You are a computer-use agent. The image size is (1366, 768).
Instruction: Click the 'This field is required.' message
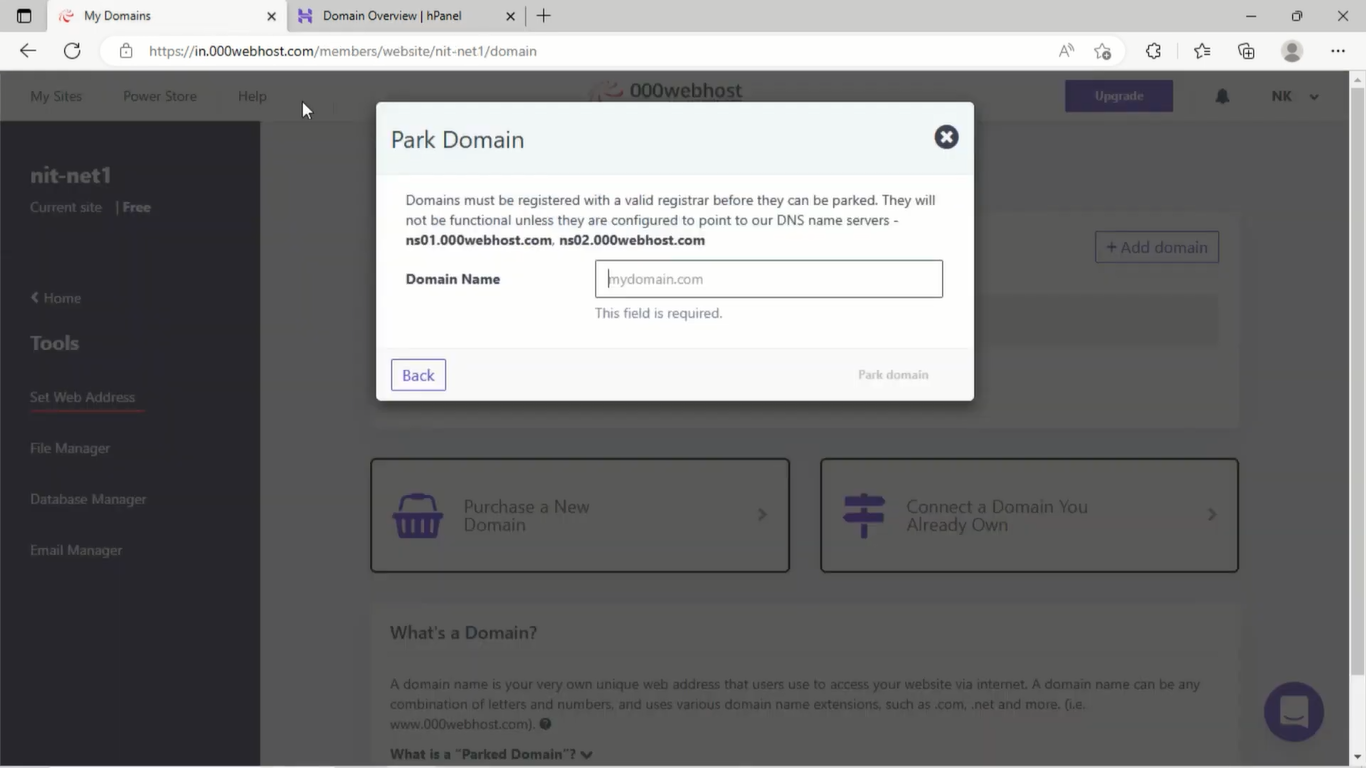(658, 313)
